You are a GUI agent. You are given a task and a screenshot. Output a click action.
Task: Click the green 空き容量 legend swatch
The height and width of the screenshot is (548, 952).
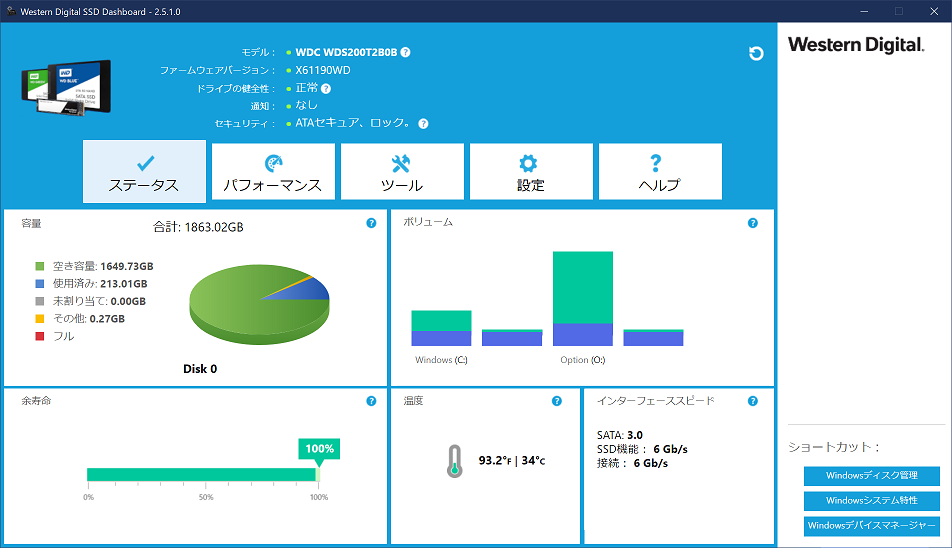click(40, 266)
